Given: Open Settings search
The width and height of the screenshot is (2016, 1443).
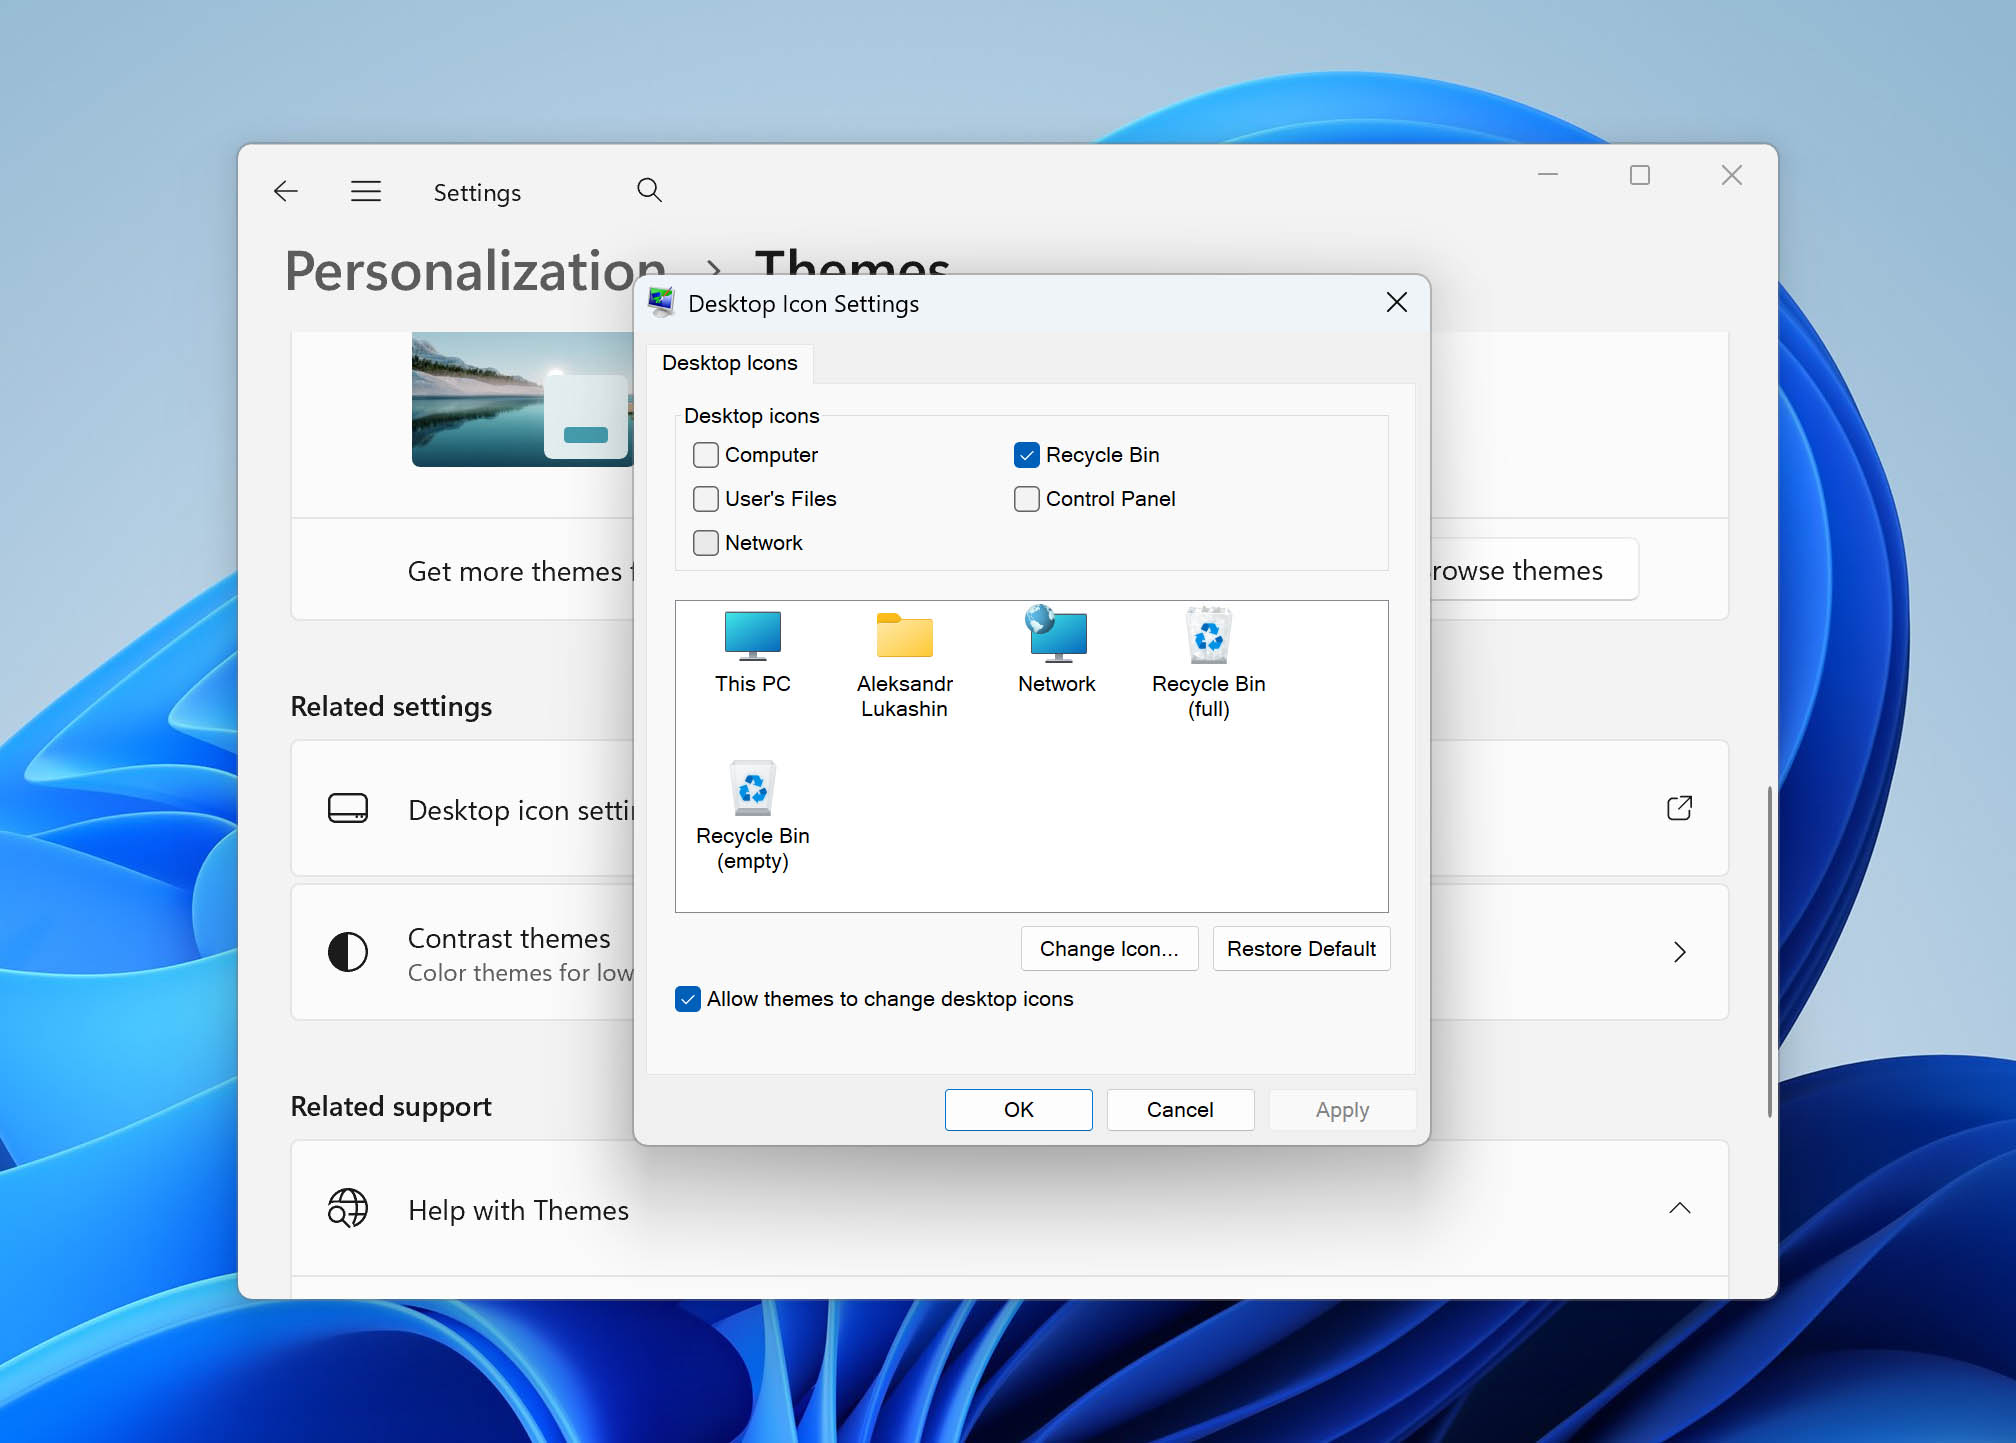Looking at the screenshot, I should pos(649,190).
